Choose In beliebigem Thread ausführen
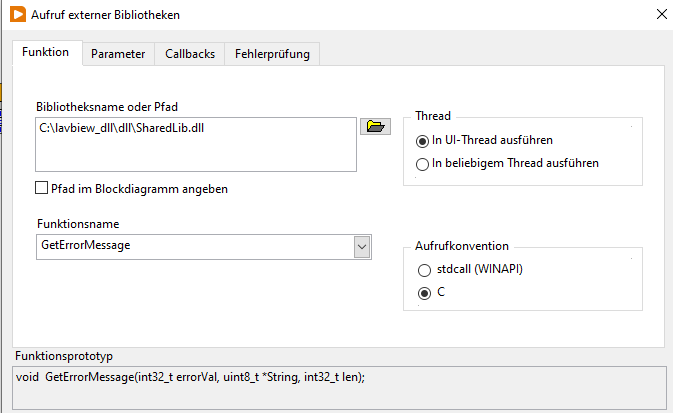673x413 pixels. click(x=422, y=162)
